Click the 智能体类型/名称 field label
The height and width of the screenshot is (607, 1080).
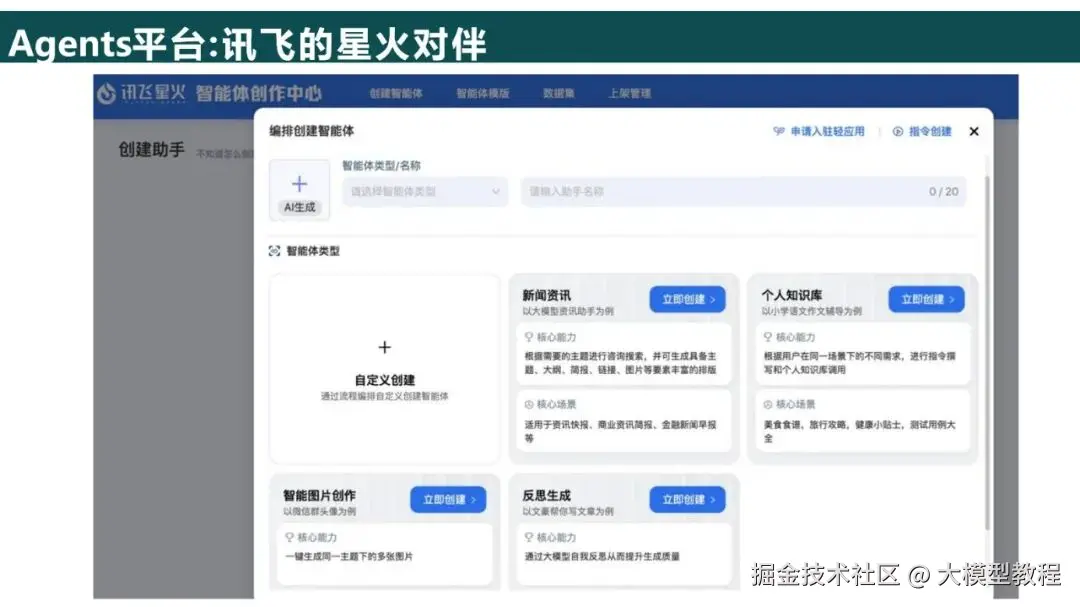tap(382, 165)
